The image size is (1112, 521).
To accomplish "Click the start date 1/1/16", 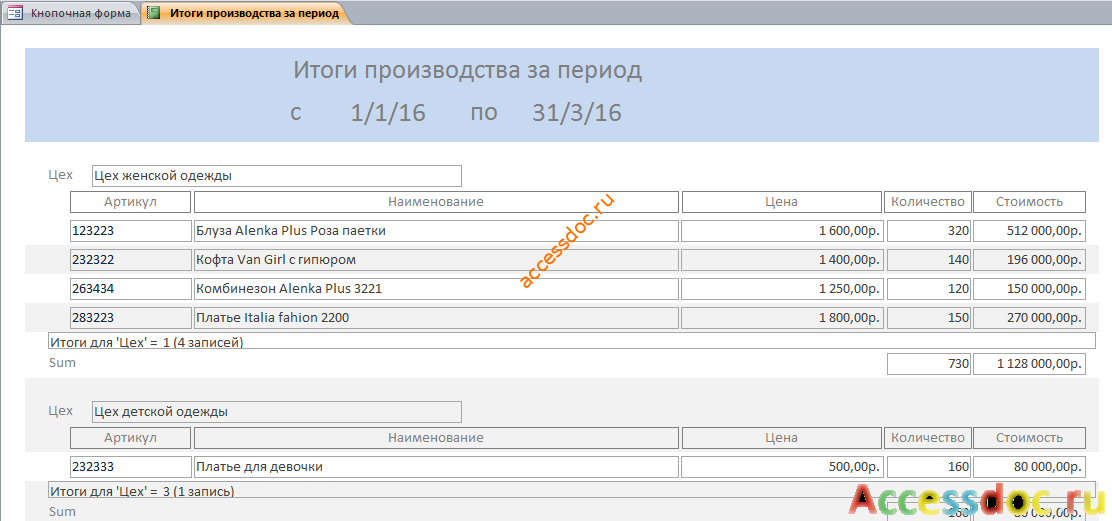I will 388,113.
